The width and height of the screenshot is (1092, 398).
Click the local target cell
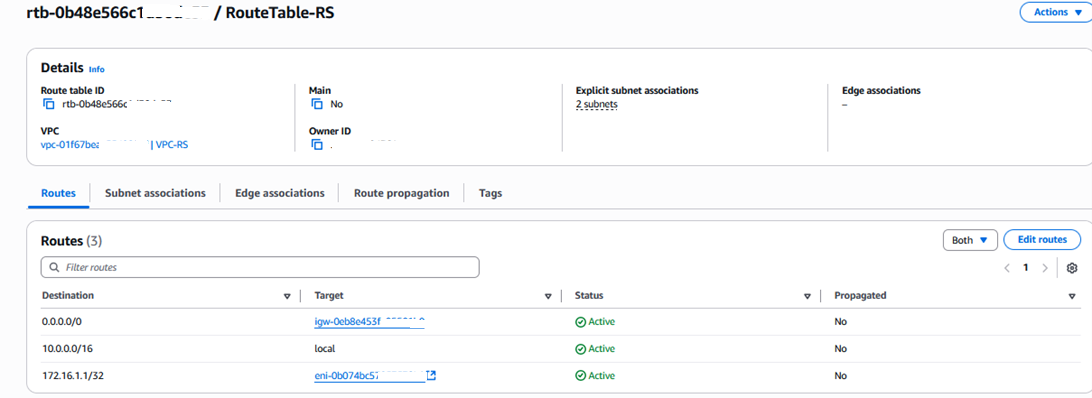click(325, 349)
